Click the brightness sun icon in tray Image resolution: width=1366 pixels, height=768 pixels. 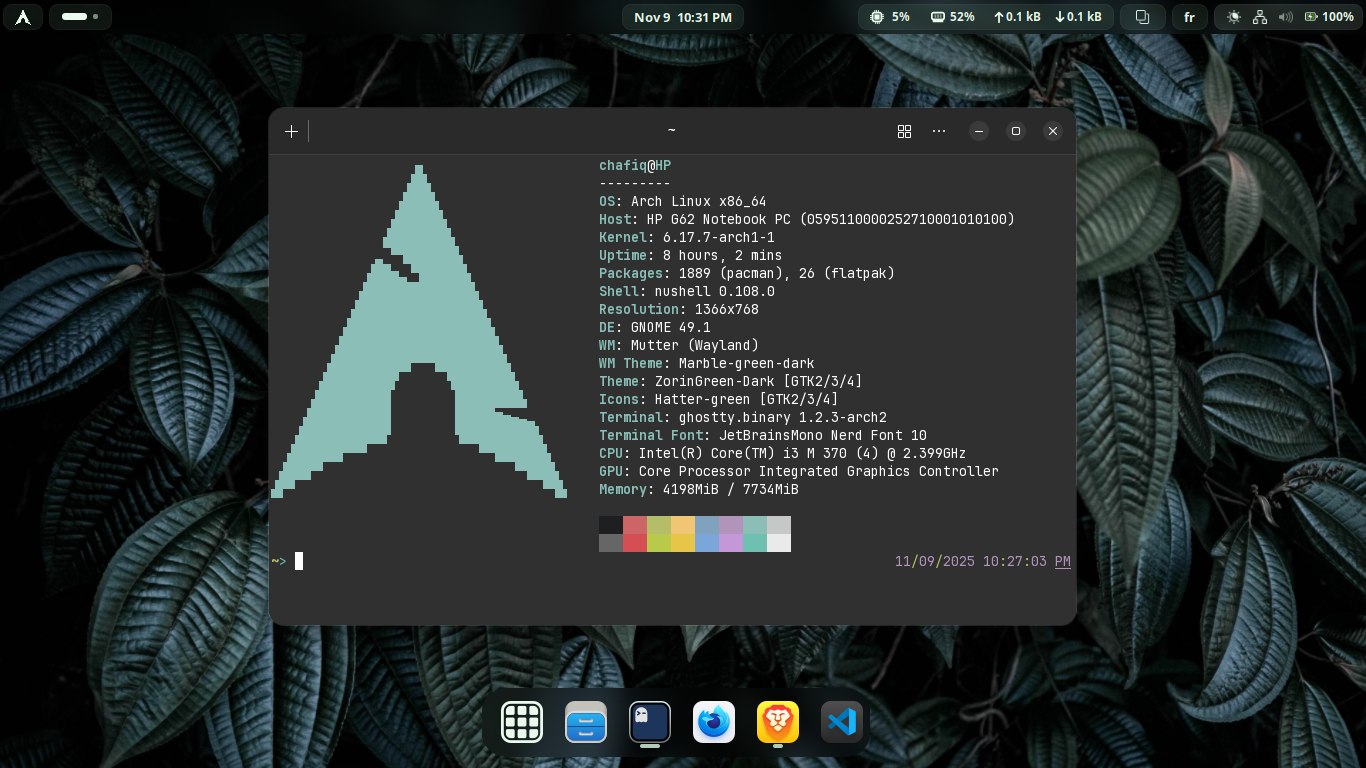[1234, 17]
